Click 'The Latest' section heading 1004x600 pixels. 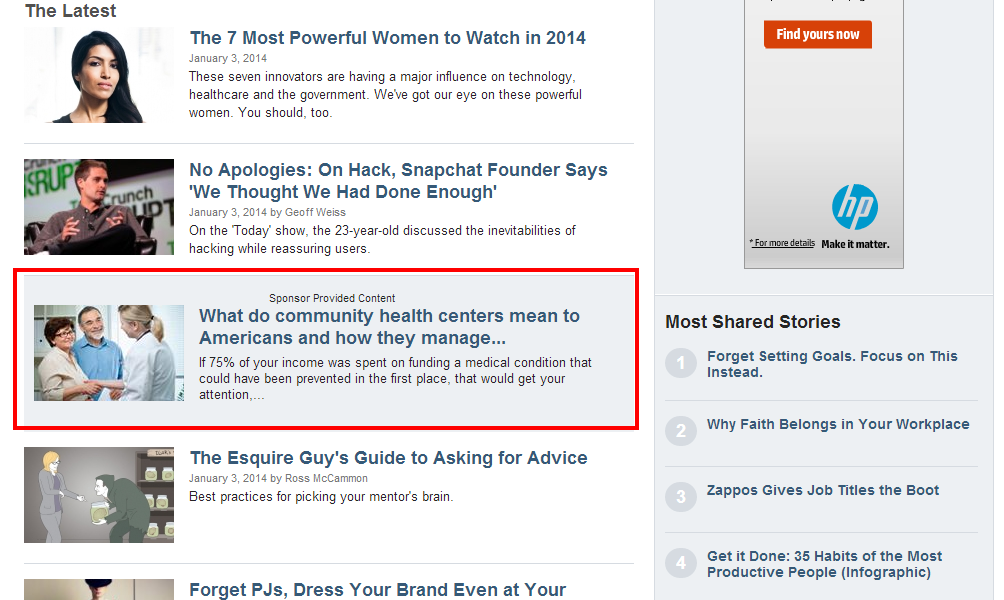[70, 11]
